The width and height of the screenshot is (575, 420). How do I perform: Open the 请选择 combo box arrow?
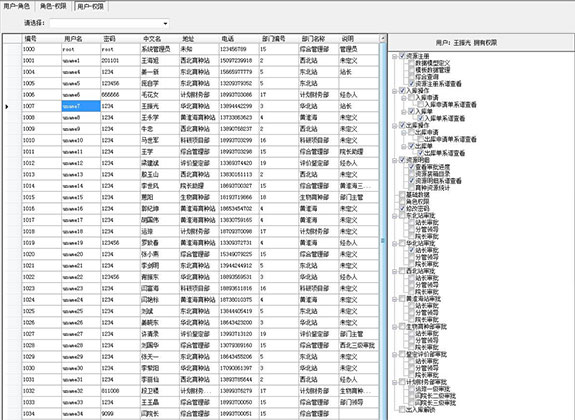tap(165, 23)
